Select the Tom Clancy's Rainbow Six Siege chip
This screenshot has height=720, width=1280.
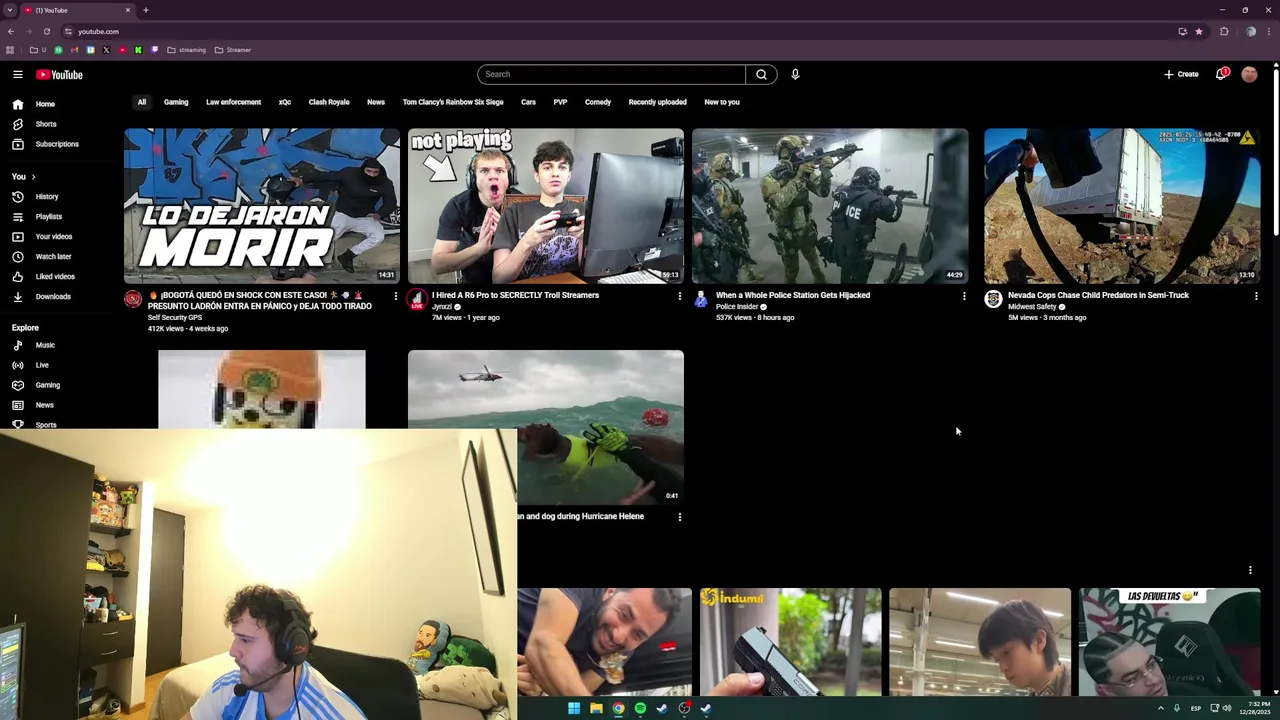[453, 102]
